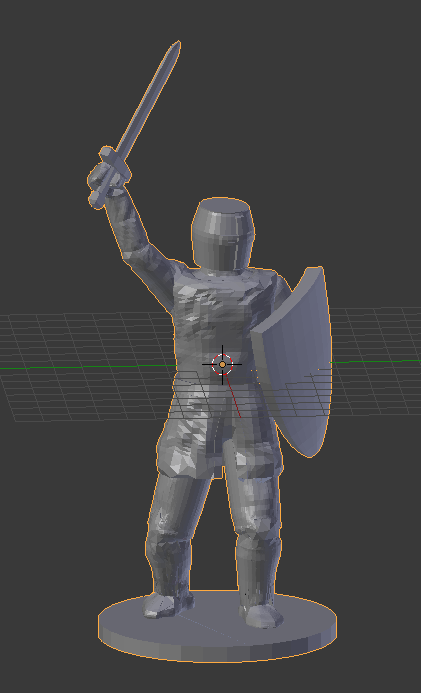Image resolution: width=421 pixels, height=693 pixels.
Task: Click the knight's bucket helmet
Action: (x=223, y=233)
